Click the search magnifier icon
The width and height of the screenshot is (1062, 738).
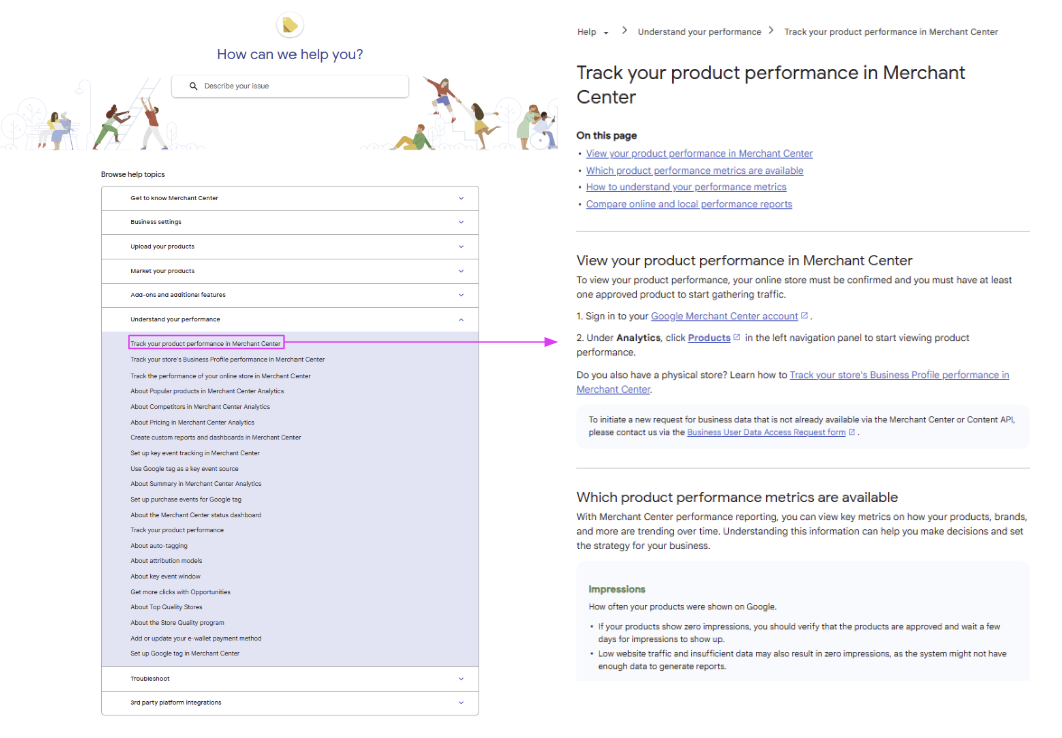pyautogui.click(x=194, y=86)
